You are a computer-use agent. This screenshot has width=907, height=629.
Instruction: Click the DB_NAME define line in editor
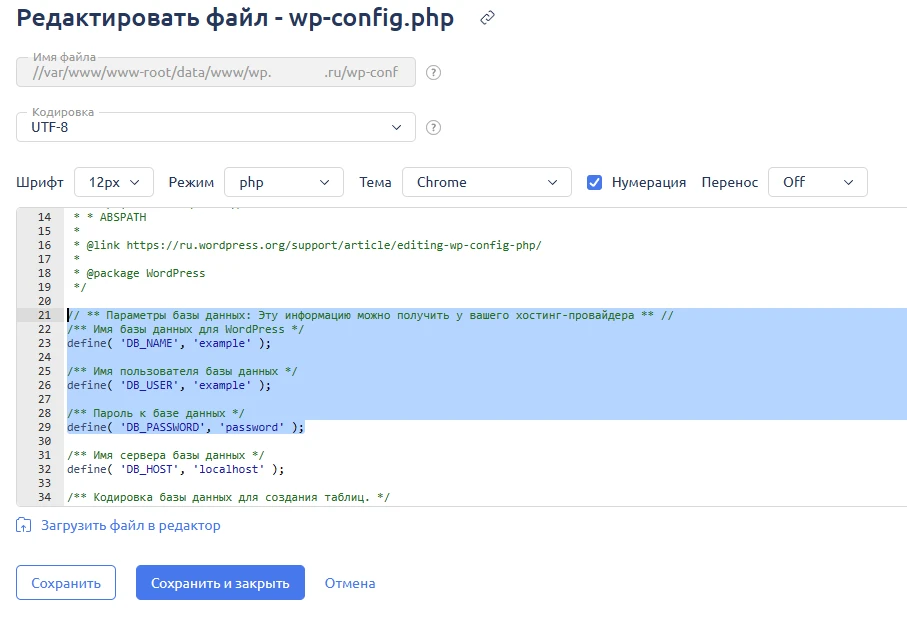click(168, 343)
